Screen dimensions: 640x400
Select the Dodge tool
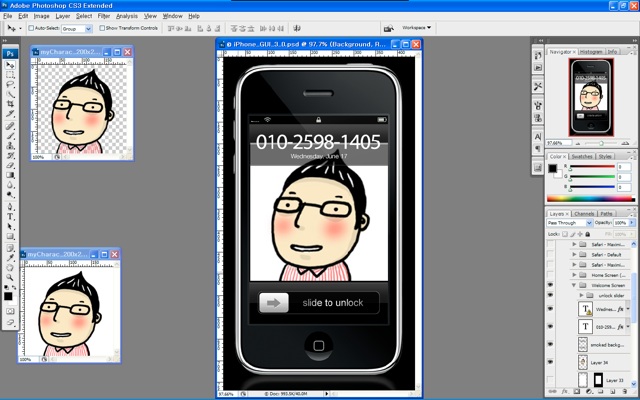click(10, 195)
